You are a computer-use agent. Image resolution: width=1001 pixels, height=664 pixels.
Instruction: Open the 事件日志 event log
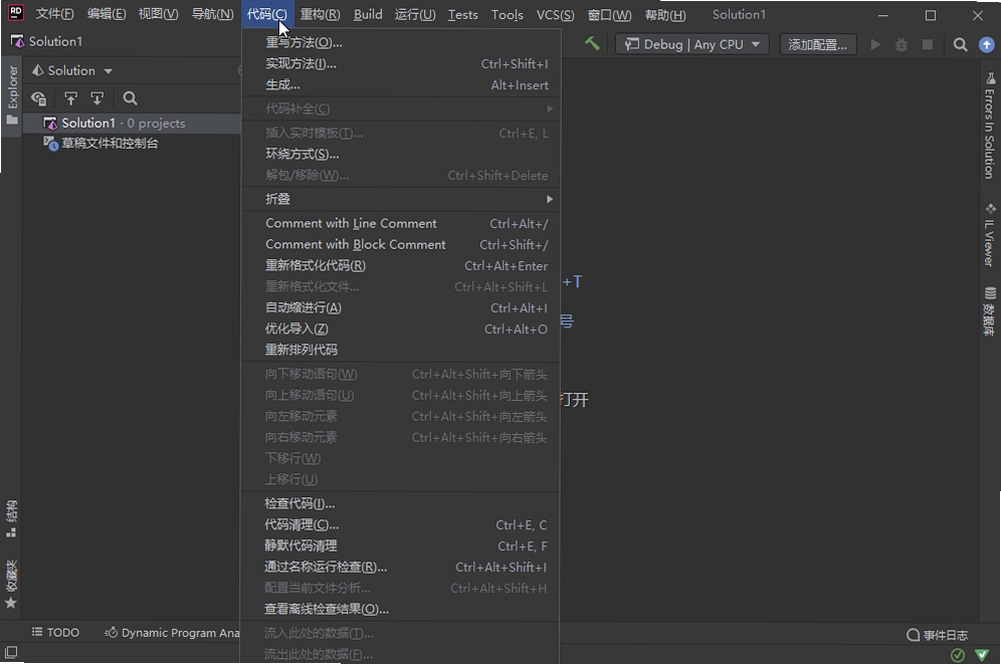pos(937,635)
